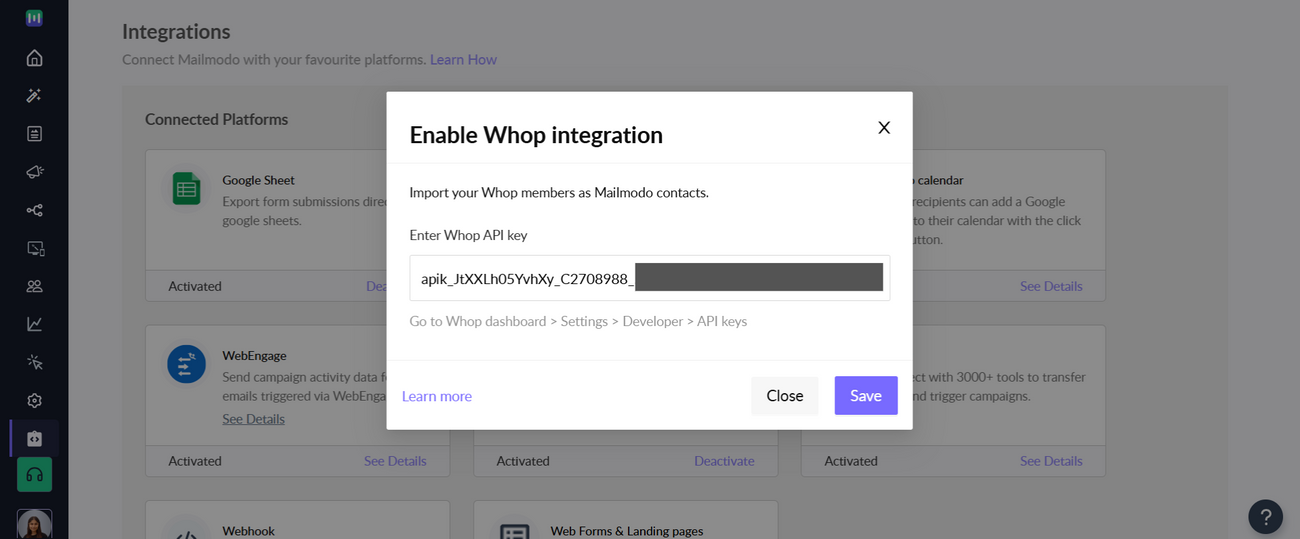Open the Learn How link
This screenshot has width=1300, height=539.
pyautogui.click(x=463, y=59)
